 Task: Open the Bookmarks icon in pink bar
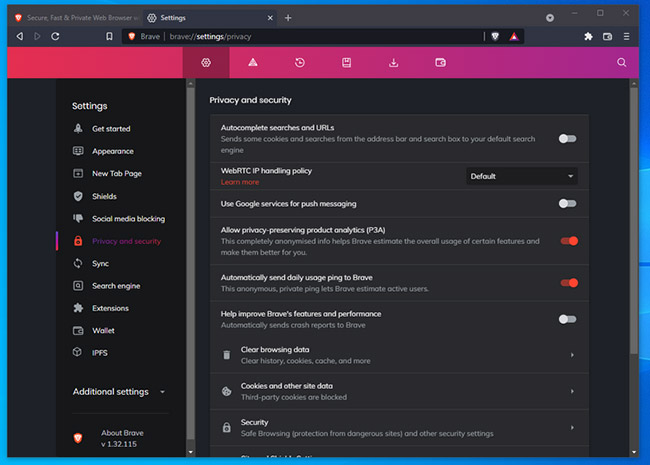tap(347, 63)
